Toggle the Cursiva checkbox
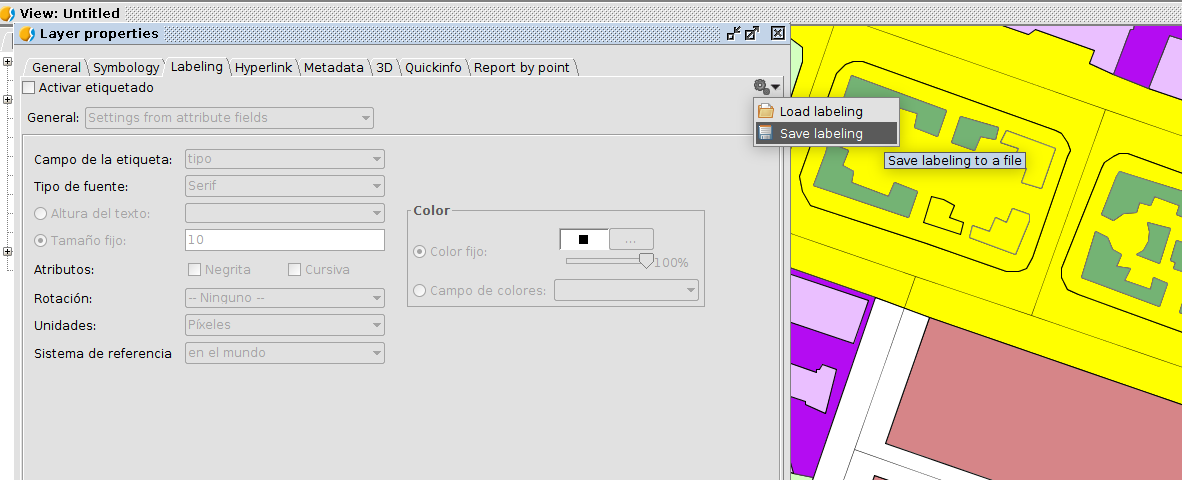1182x480 pixels. (x=295, y=270)
